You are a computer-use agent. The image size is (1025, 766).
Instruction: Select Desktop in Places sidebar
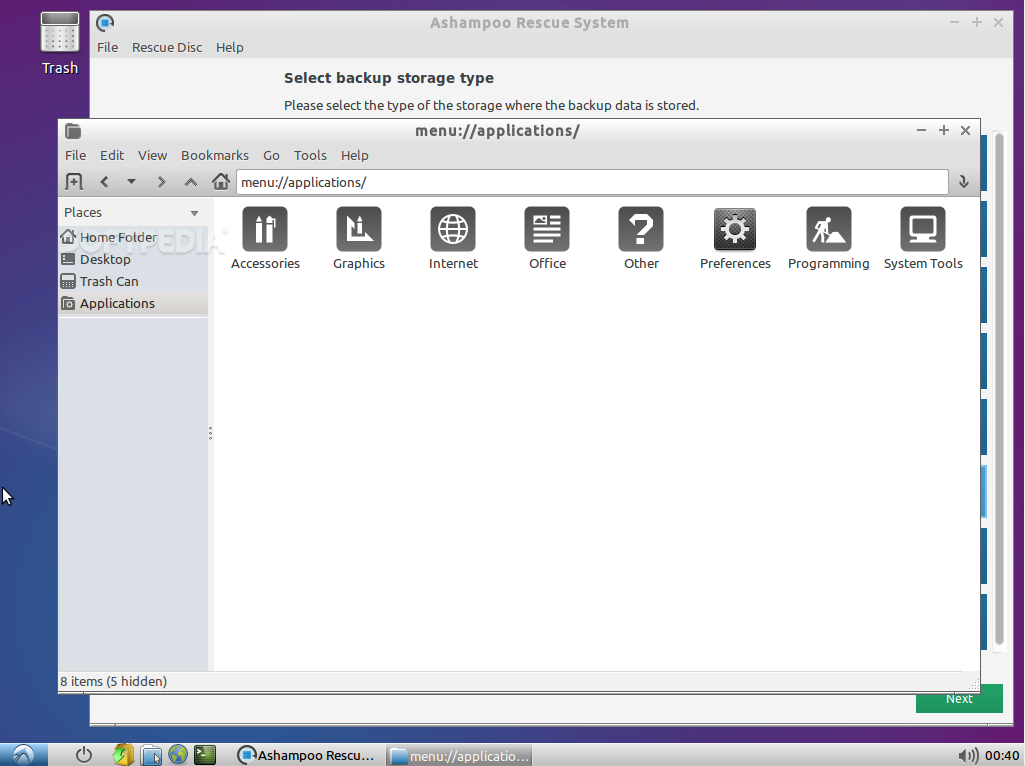(133, 259)
